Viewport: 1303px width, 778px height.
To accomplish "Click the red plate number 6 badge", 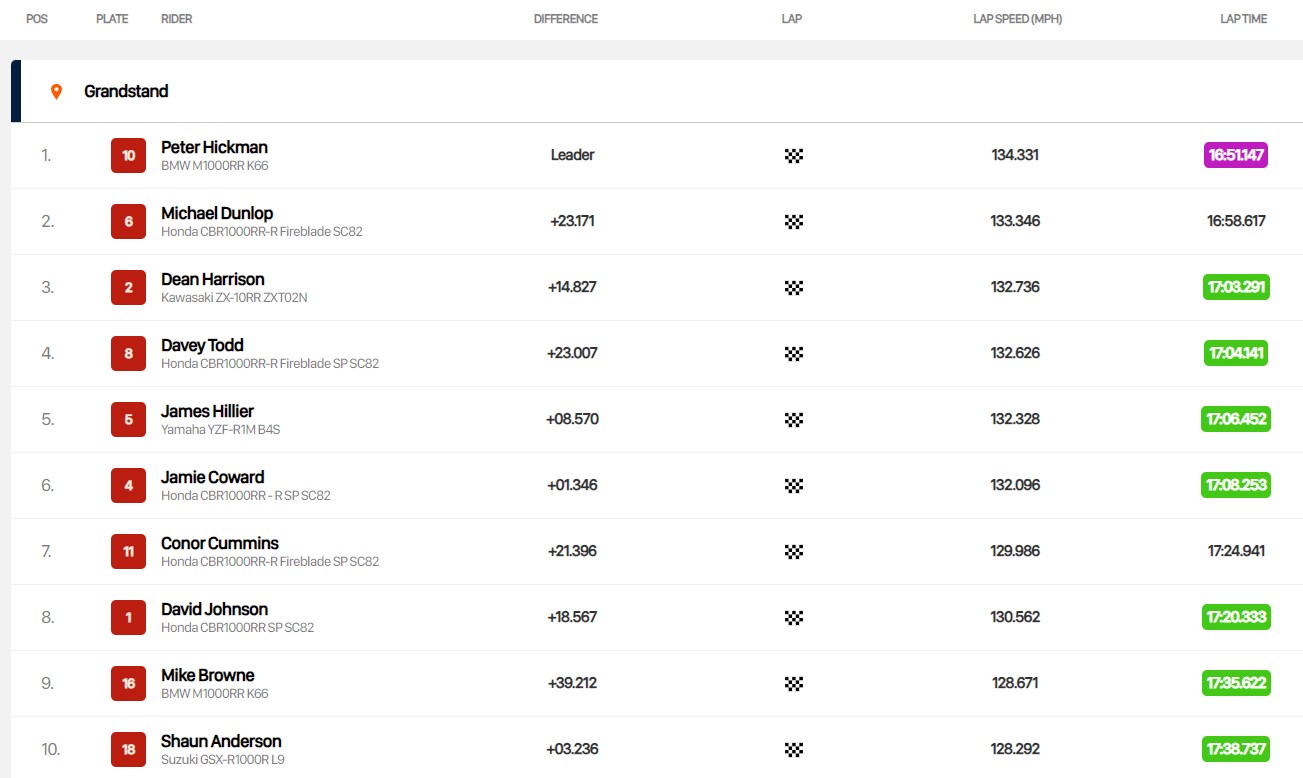I will click(128, 221).
